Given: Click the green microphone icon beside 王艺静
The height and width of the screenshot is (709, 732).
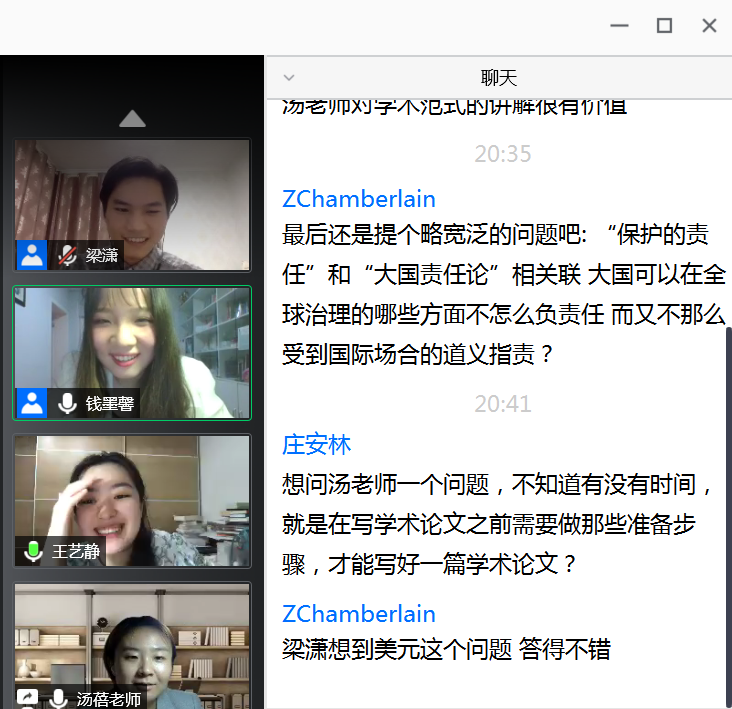Looking at the screenshot, I should (x=33, y=551).
